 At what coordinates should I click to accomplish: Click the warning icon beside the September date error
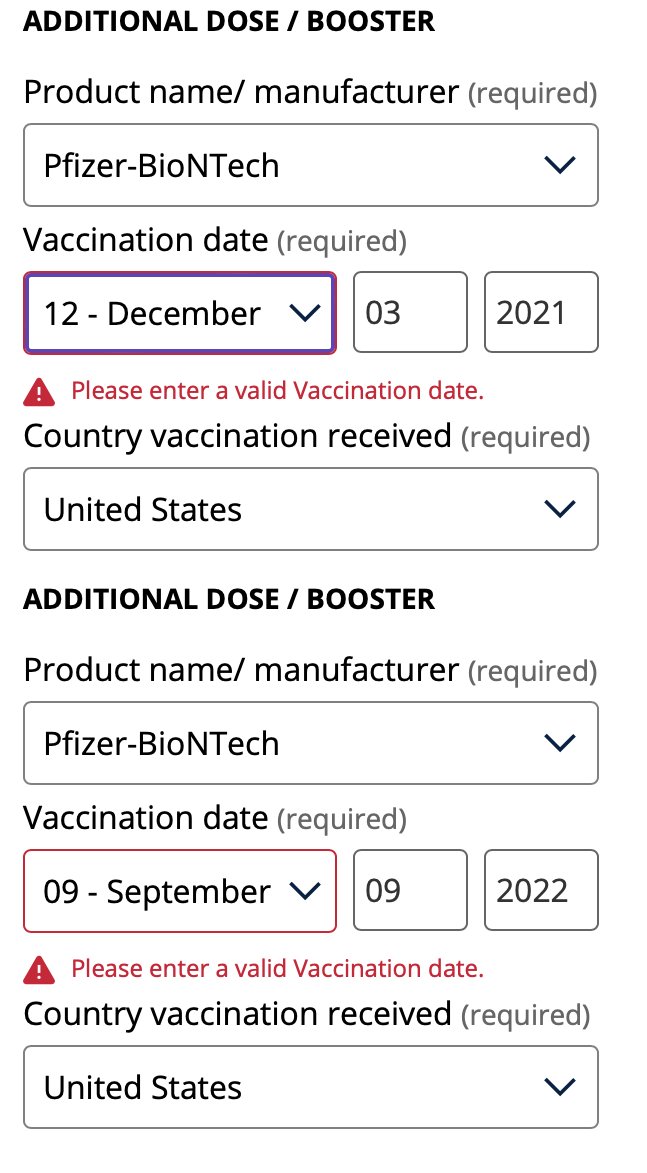tap(39, 969)
